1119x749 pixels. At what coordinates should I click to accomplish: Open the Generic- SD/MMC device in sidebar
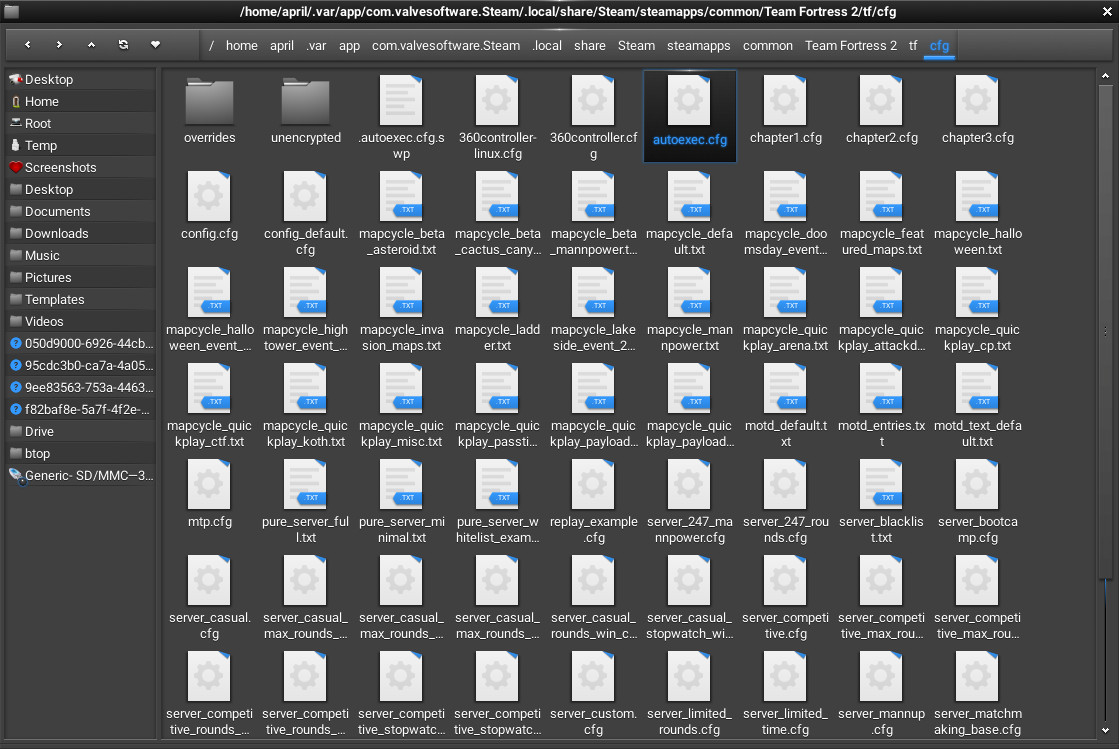click(80, 475)
